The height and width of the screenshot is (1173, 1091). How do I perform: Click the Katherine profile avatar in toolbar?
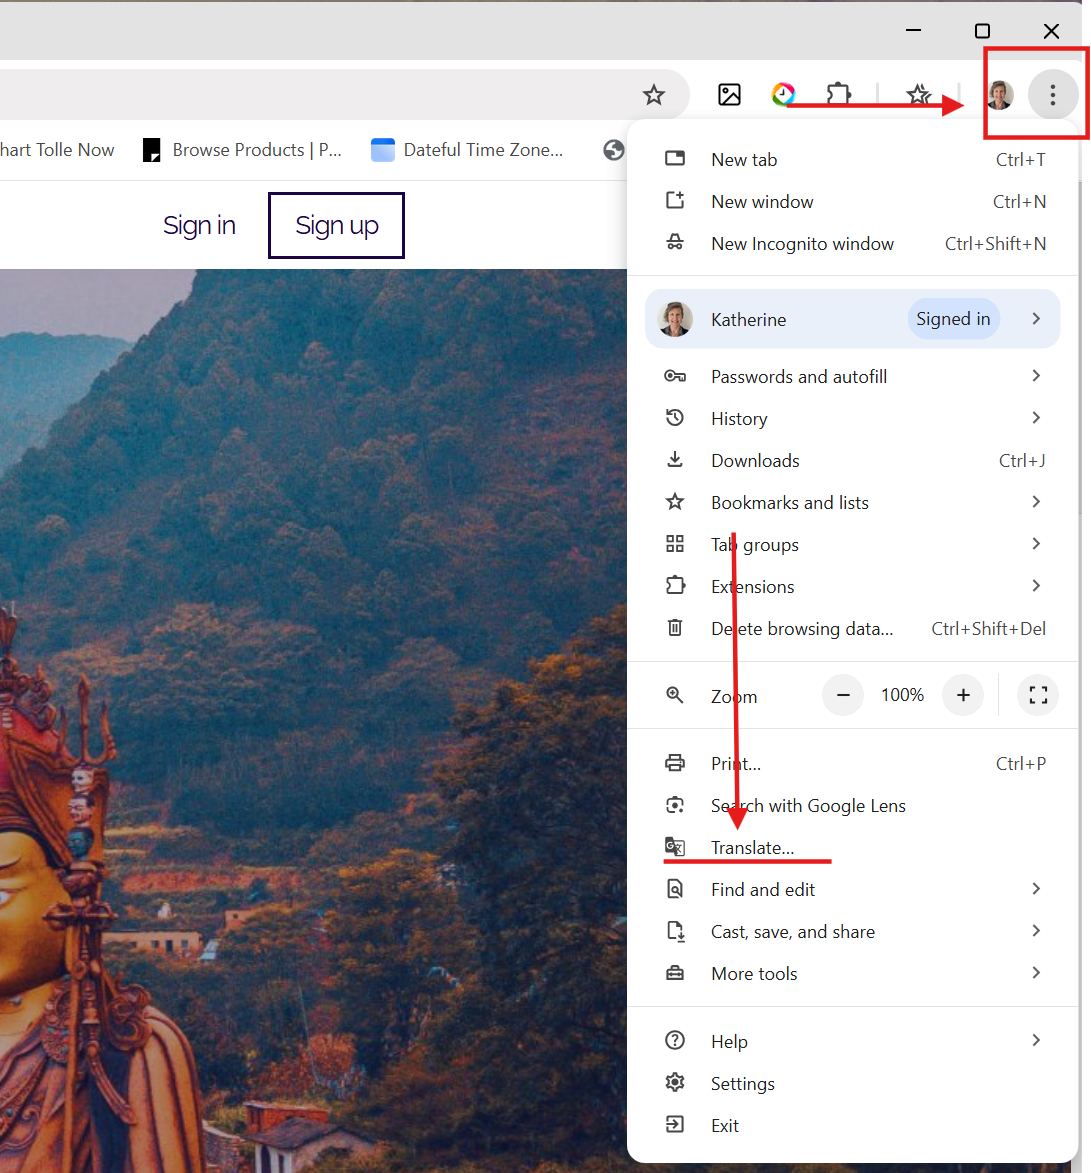tap(1000, 95)
